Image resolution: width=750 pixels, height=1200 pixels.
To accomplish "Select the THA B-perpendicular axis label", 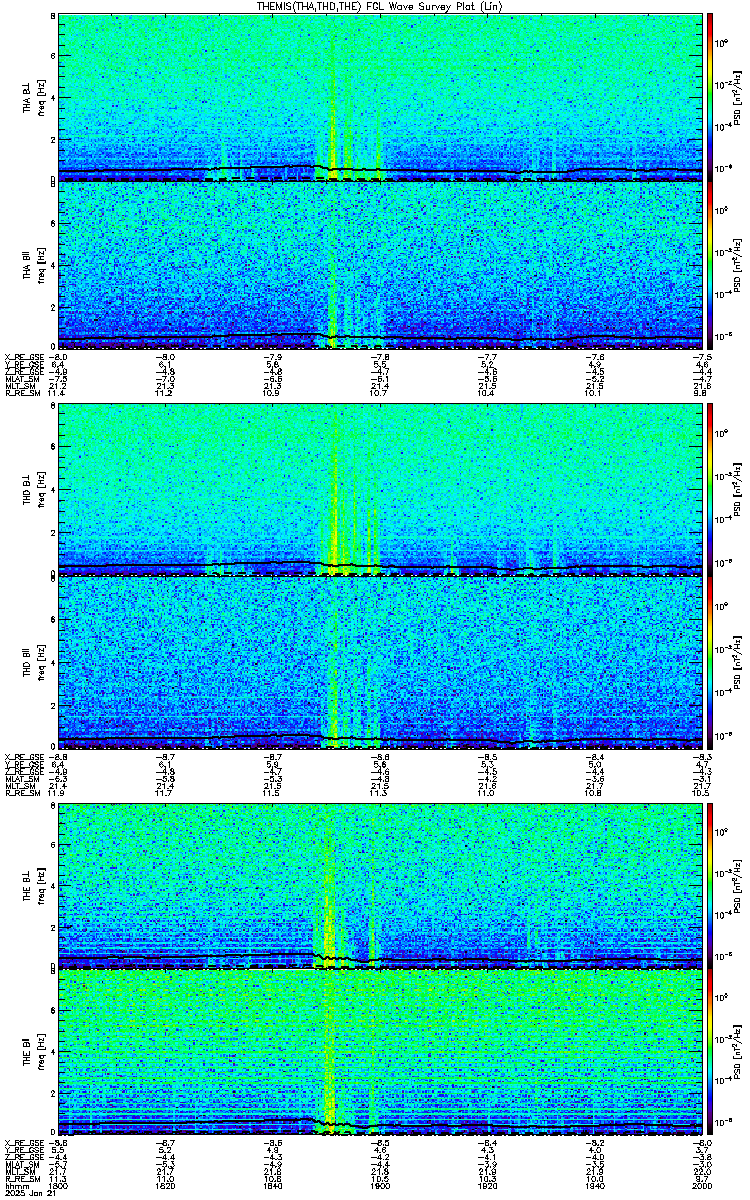I will pos(27,98).
